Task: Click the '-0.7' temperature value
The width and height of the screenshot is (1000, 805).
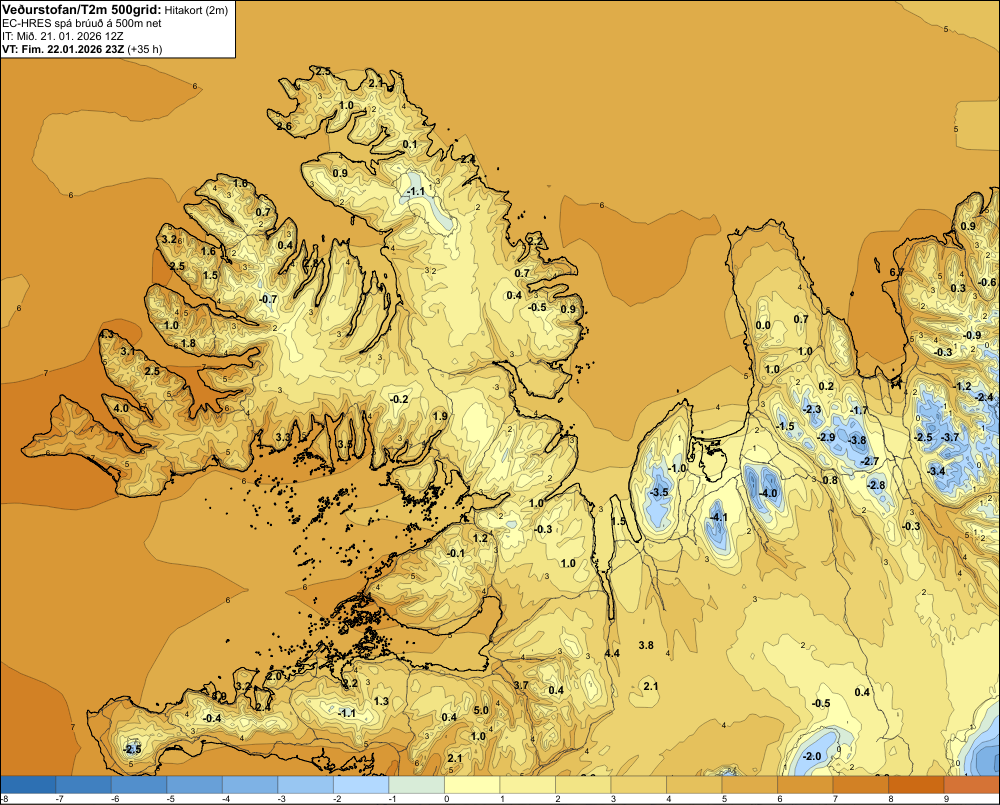Action: [x=268, y=299]
